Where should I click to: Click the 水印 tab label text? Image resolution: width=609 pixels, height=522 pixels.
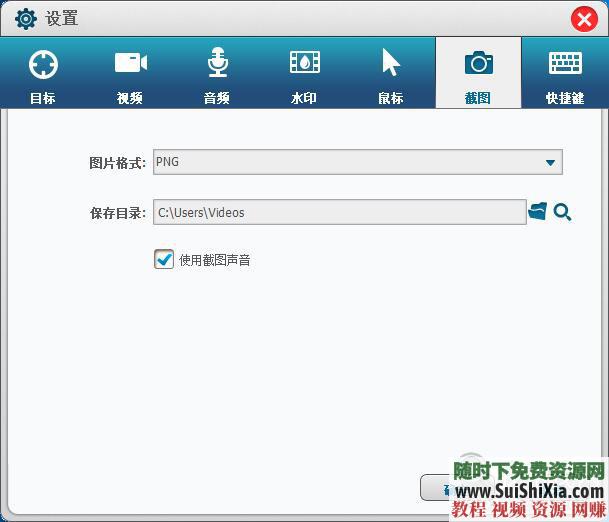coord(304,98)
